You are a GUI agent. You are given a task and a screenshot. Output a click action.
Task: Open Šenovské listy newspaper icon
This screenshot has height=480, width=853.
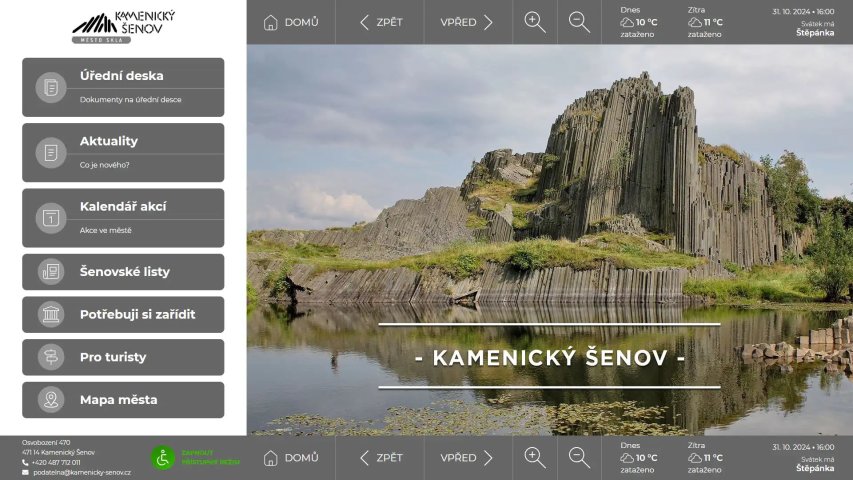pyautogui.click(x=50, y=272)
